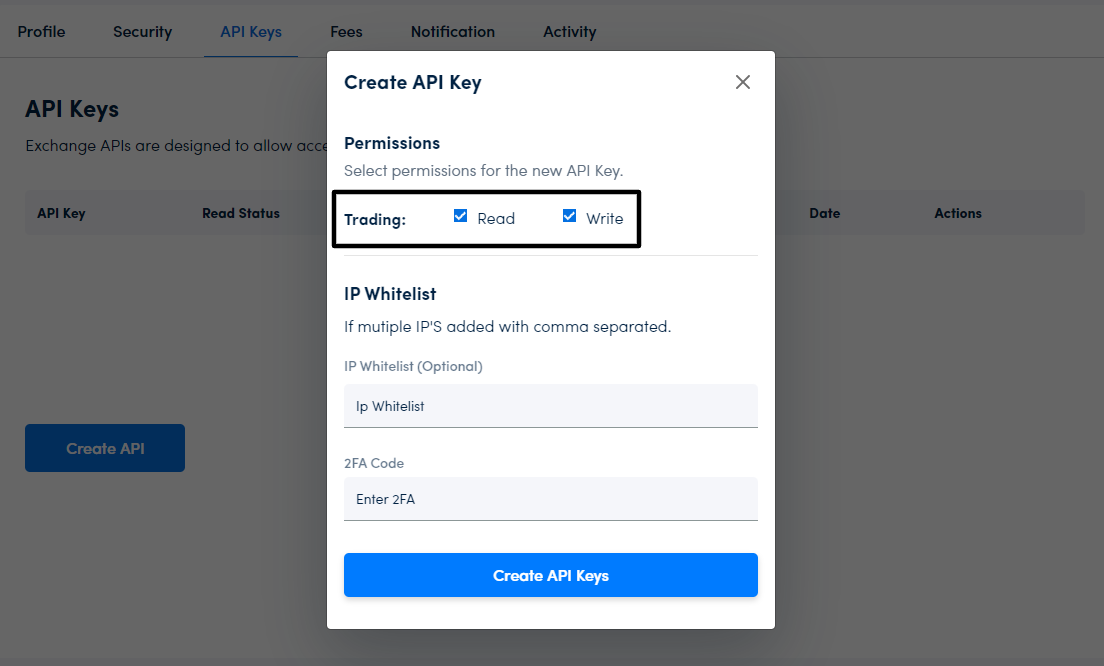Viewport: 1104px width, 666px height.
Task: Go to the Fees tab
Action: click(x=346, y=32)
